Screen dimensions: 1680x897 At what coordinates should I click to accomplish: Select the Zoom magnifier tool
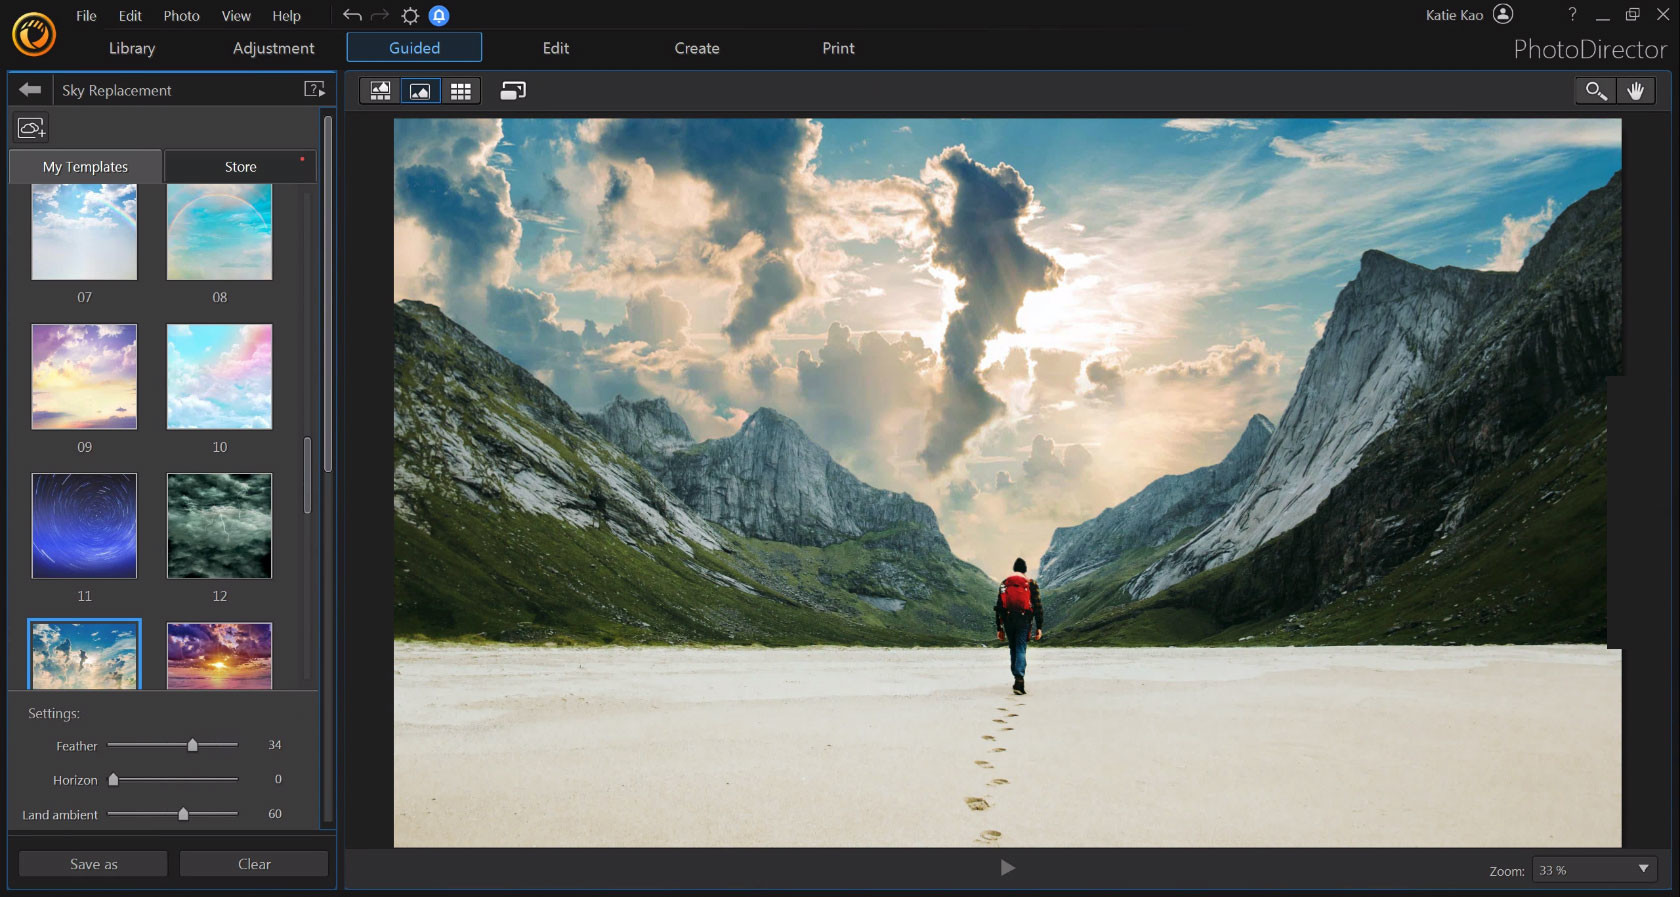tap(1596, 91)
